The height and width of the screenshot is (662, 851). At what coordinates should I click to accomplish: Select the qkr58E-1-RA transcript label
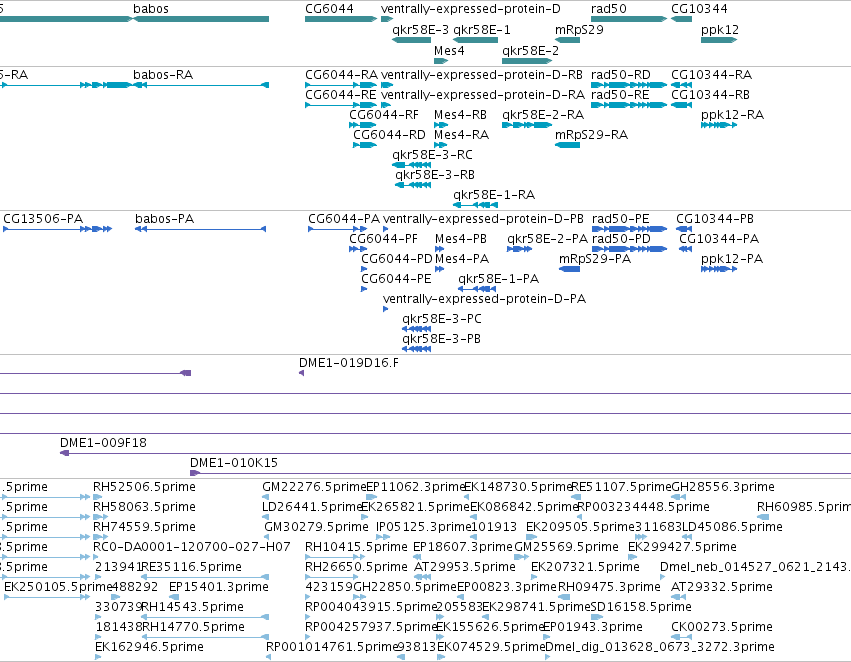point(494,195)
